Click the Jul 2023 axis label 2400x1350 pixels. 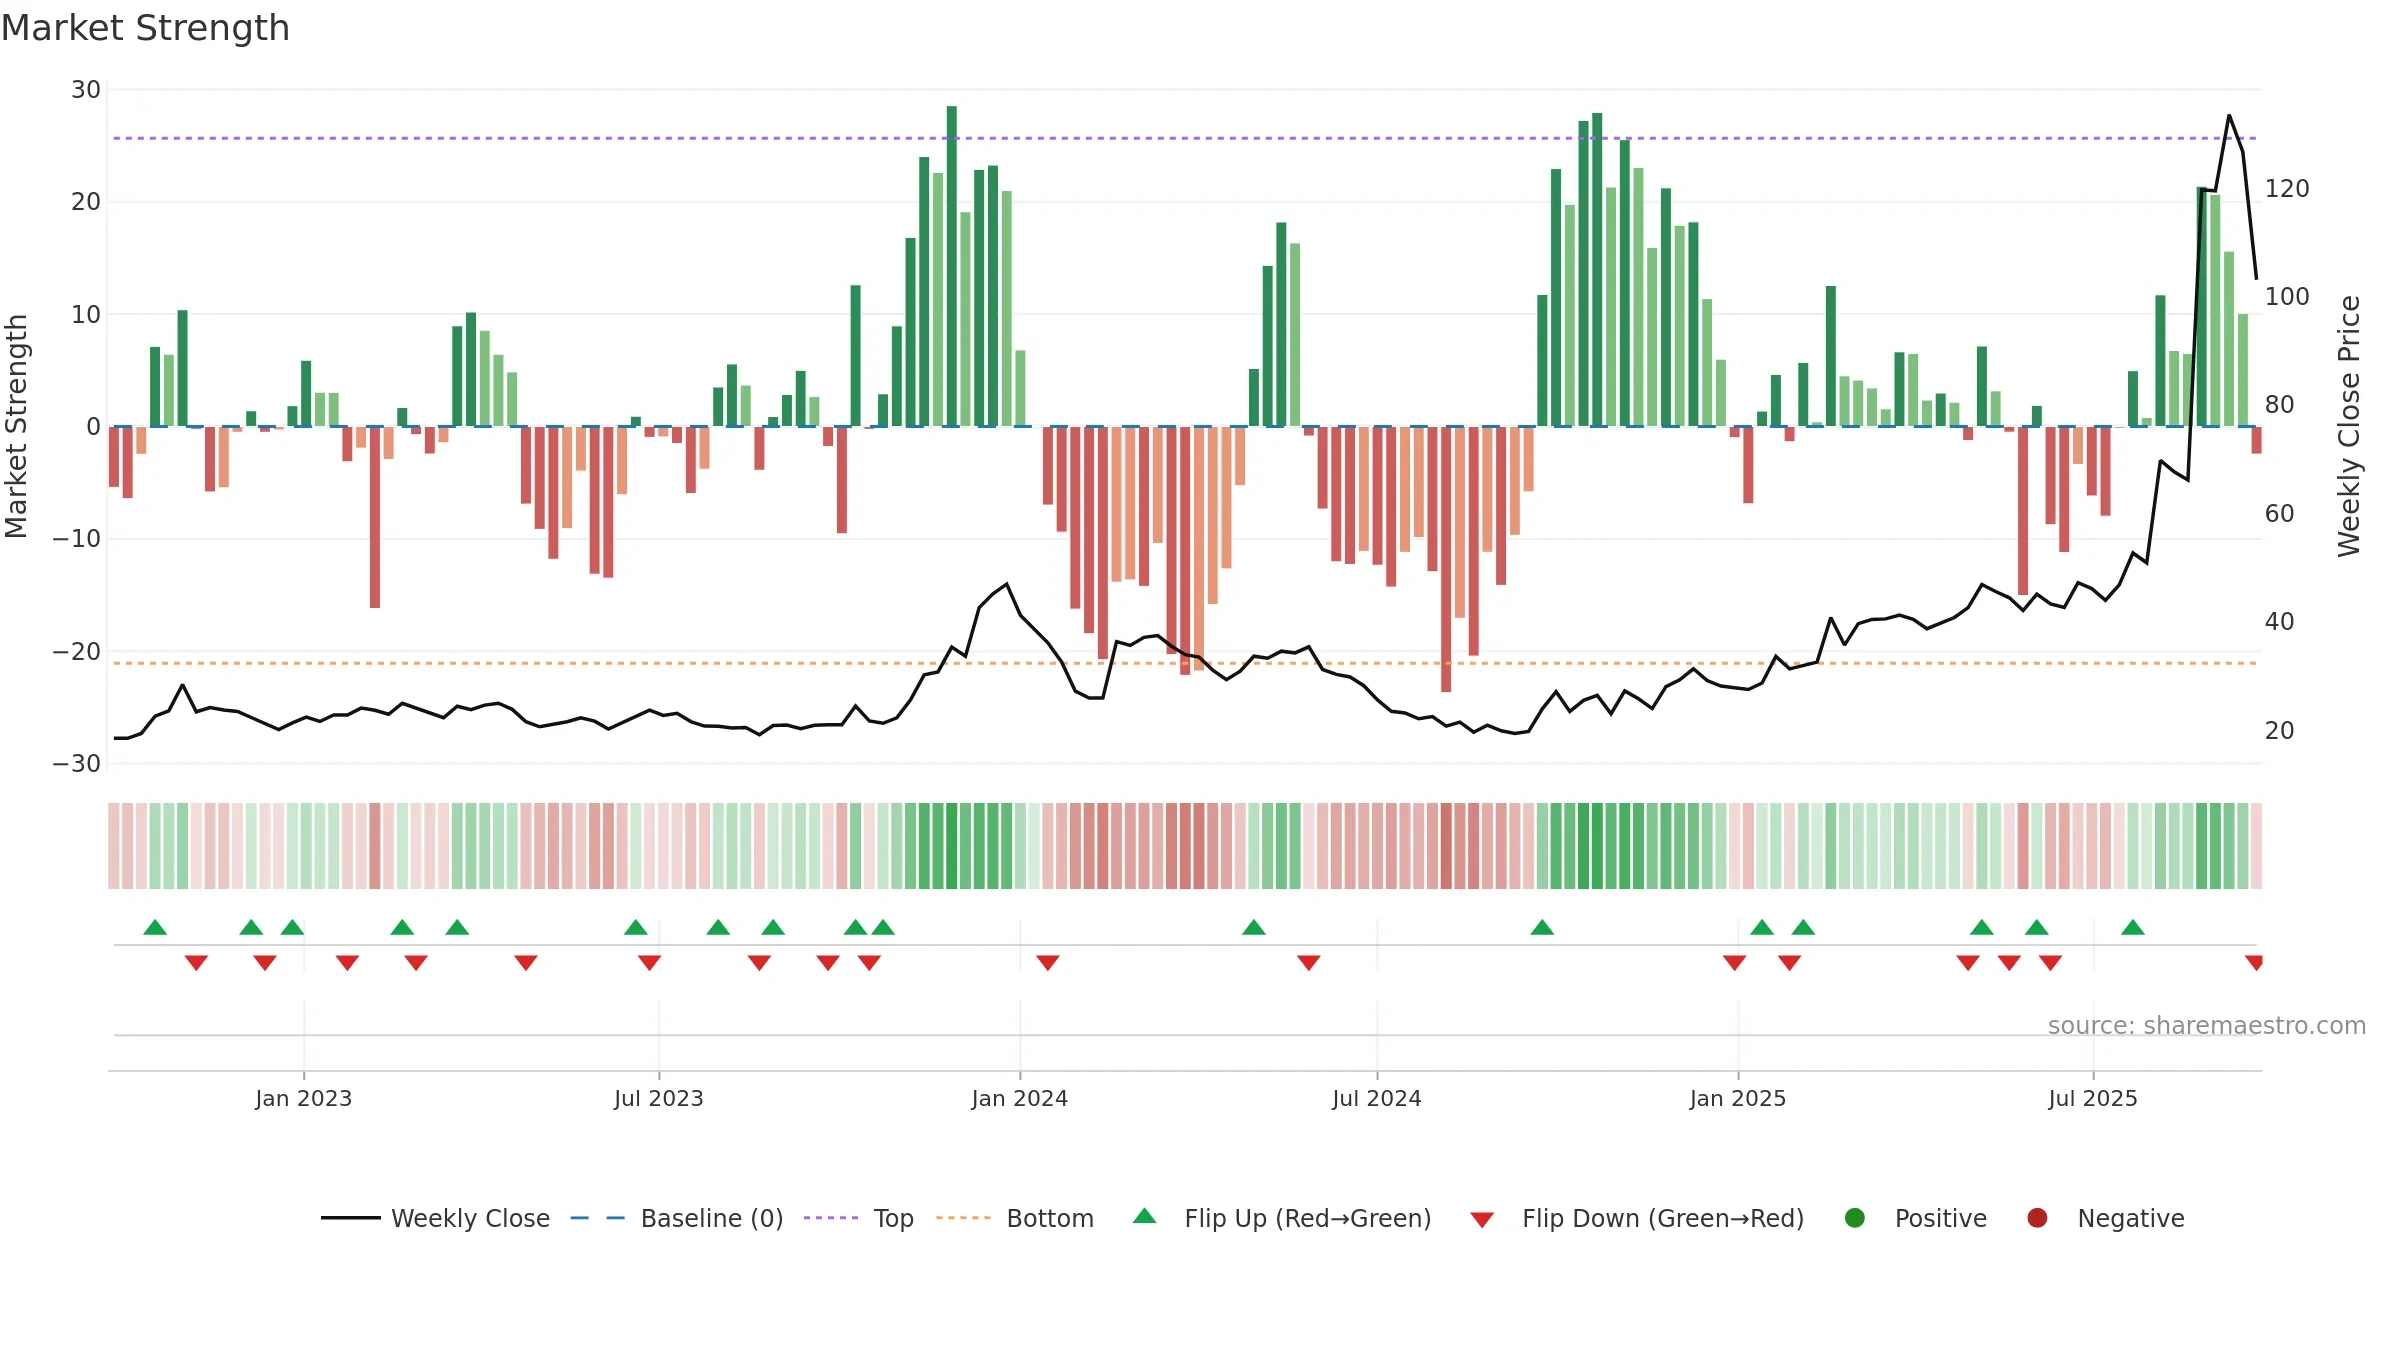coord(659,1098)
